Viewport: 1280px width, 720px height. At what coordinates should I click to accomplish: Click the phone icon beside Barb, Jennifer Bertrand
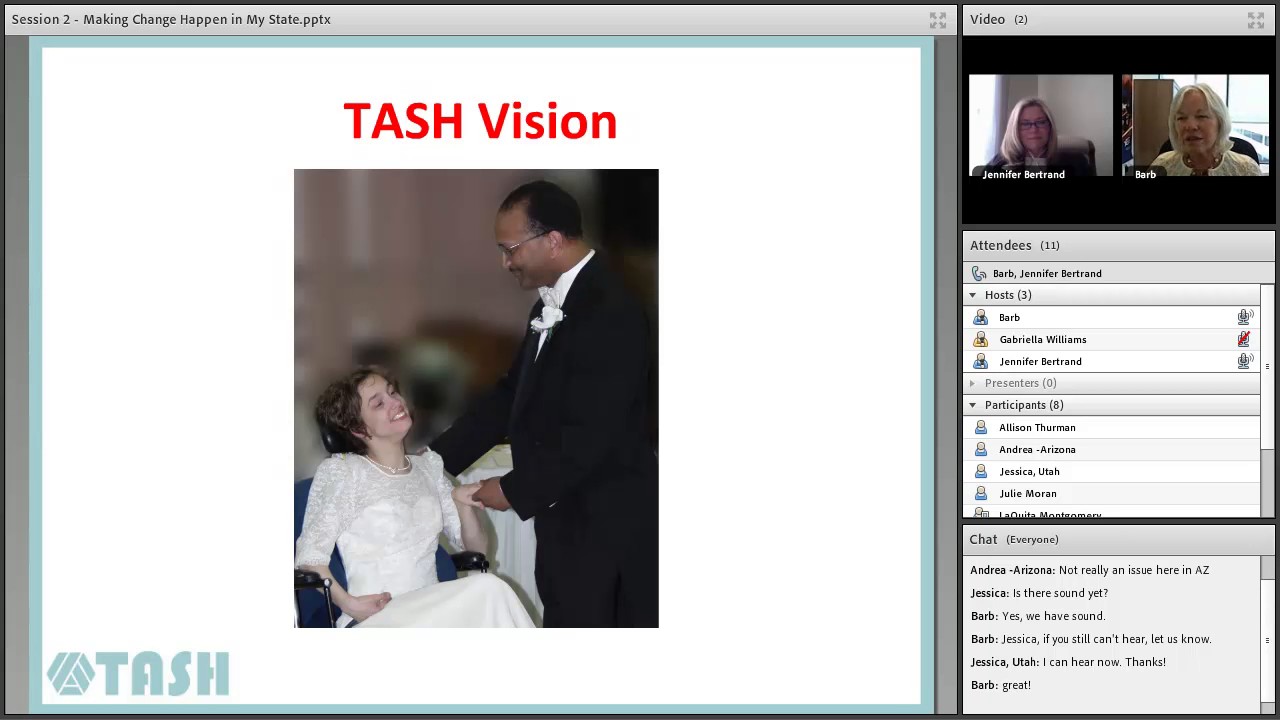click(979, 273)
